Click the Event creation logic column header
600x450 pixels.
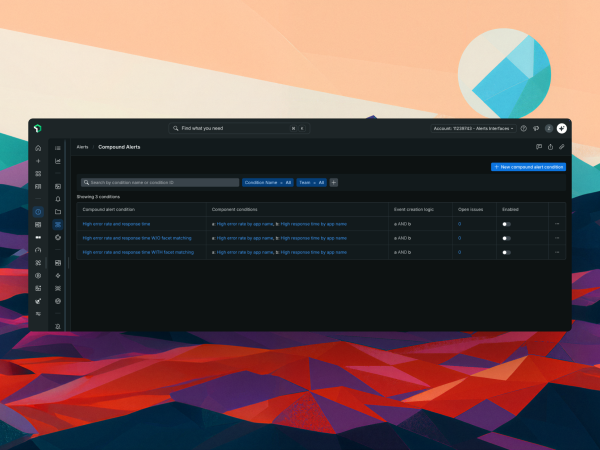coord(414,210)
